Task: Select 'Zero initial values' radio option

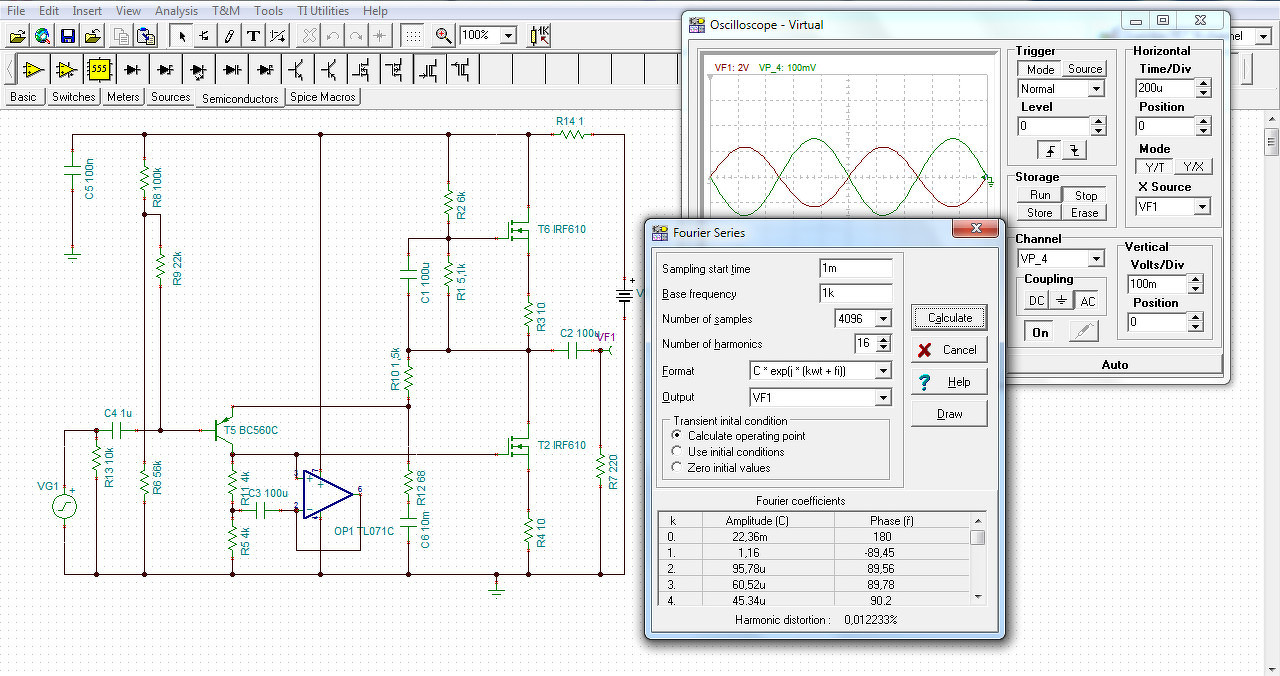Action: point(678,468)
